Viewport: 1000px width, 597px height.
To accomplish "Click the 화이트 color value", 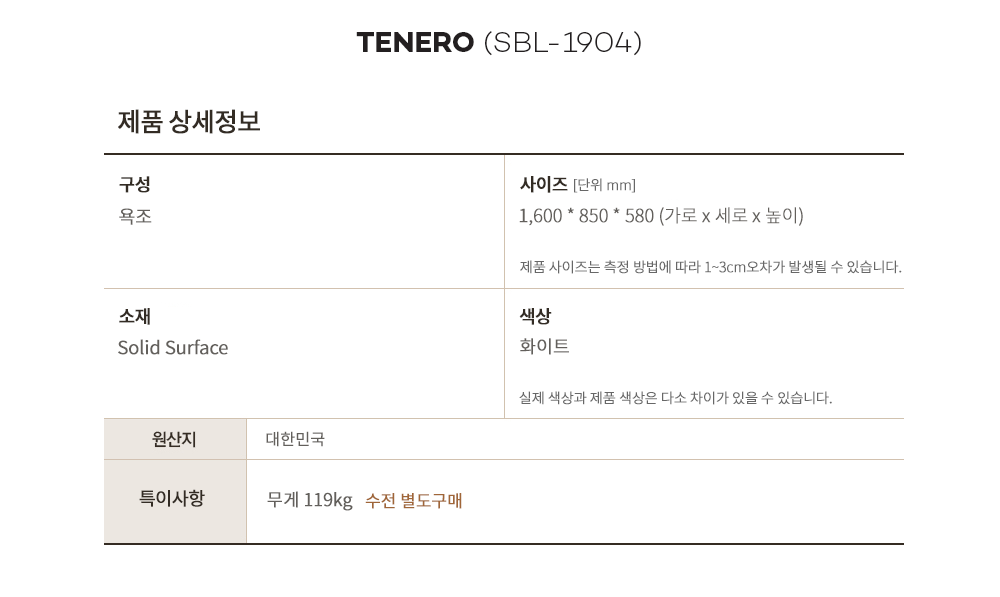I will pyautogui.click(x=544, y=347).
